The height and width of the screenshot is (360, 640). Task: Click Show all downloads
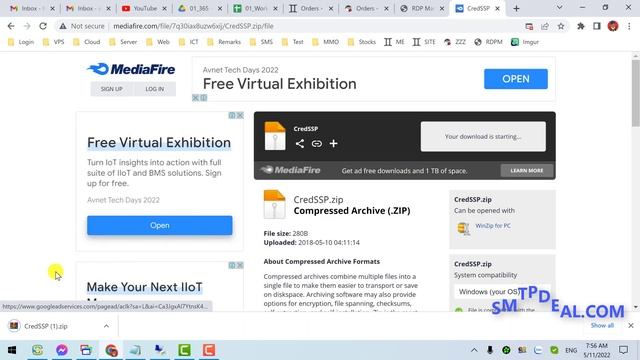tap(602, 325)
